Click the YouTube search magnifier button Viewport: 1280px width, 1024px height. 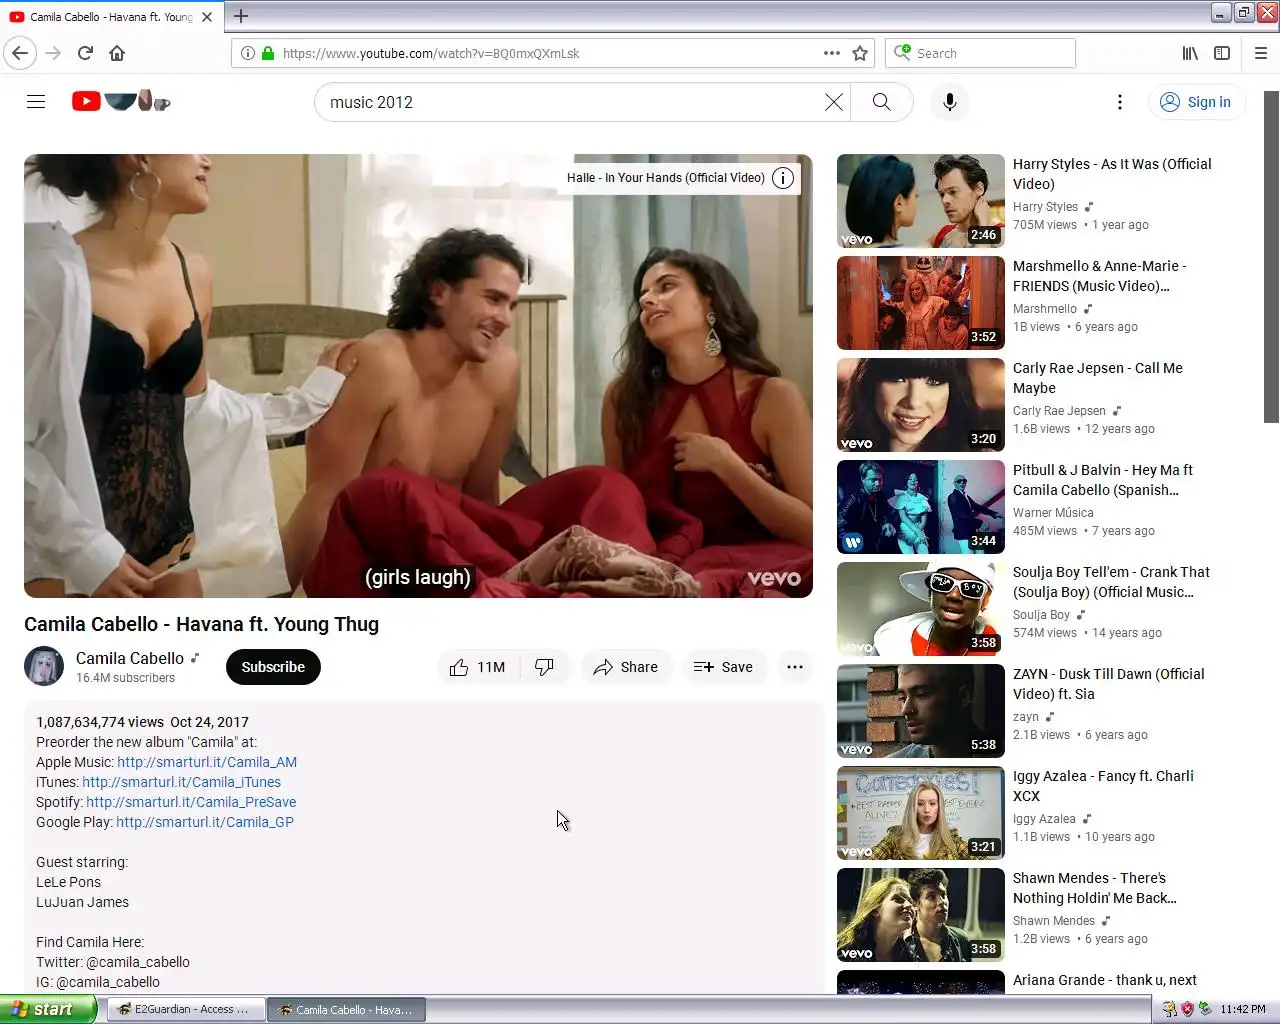(x=881, y=102)
